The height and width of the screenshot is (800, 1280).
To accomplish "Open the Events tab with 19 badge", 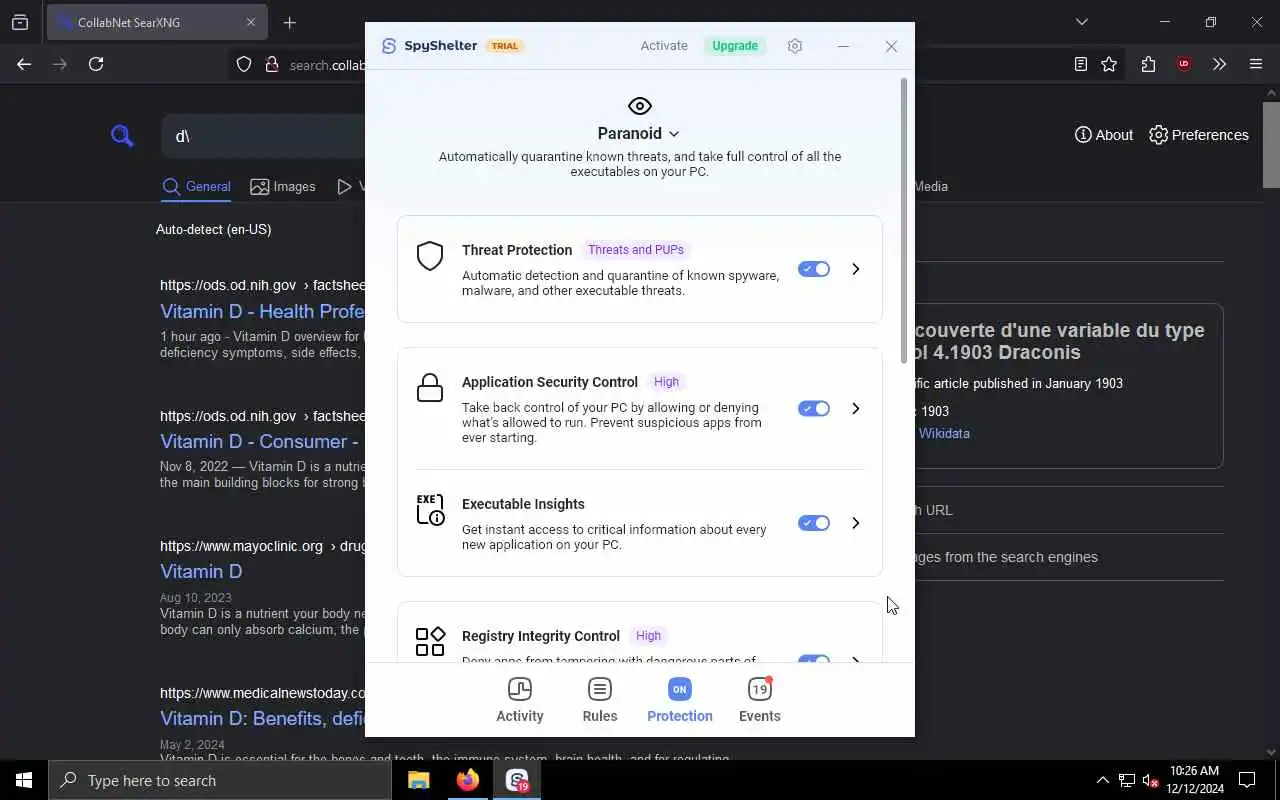I will [x=760, y=700].
